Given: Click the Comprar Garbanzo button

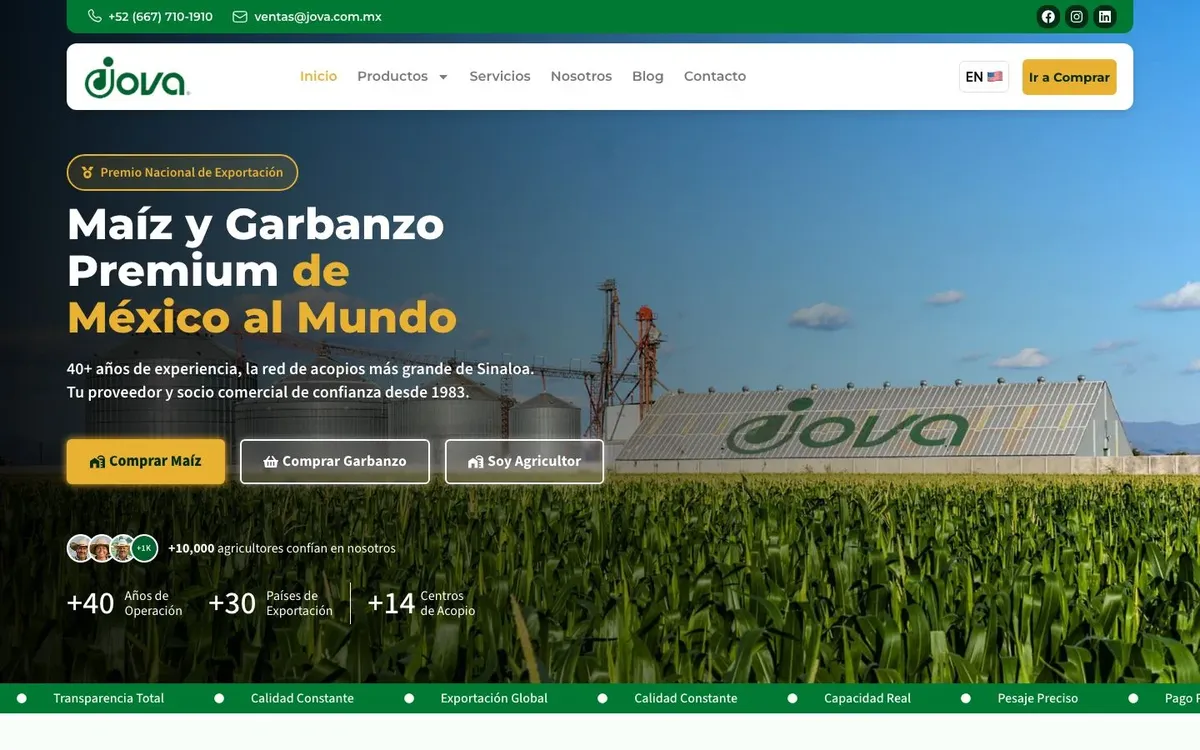Looking at the screenshot, I should 335,461.
